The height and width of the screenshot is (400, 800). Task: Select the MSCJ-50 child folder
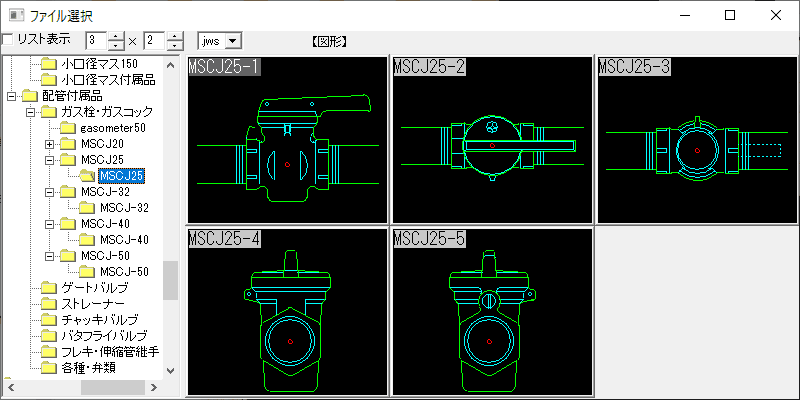pos(124,272)
